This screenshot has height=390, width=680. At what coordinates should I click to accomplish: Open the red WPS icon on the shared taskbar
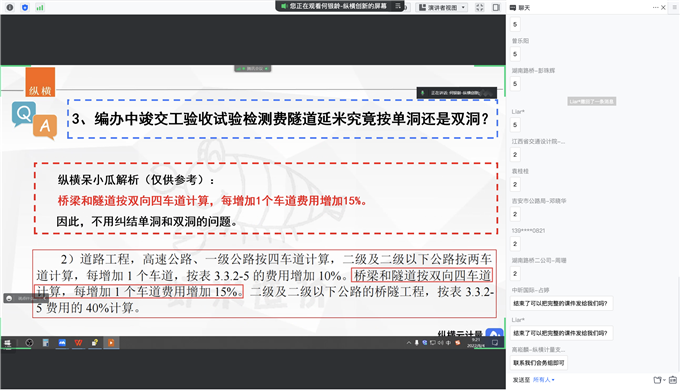78,343
